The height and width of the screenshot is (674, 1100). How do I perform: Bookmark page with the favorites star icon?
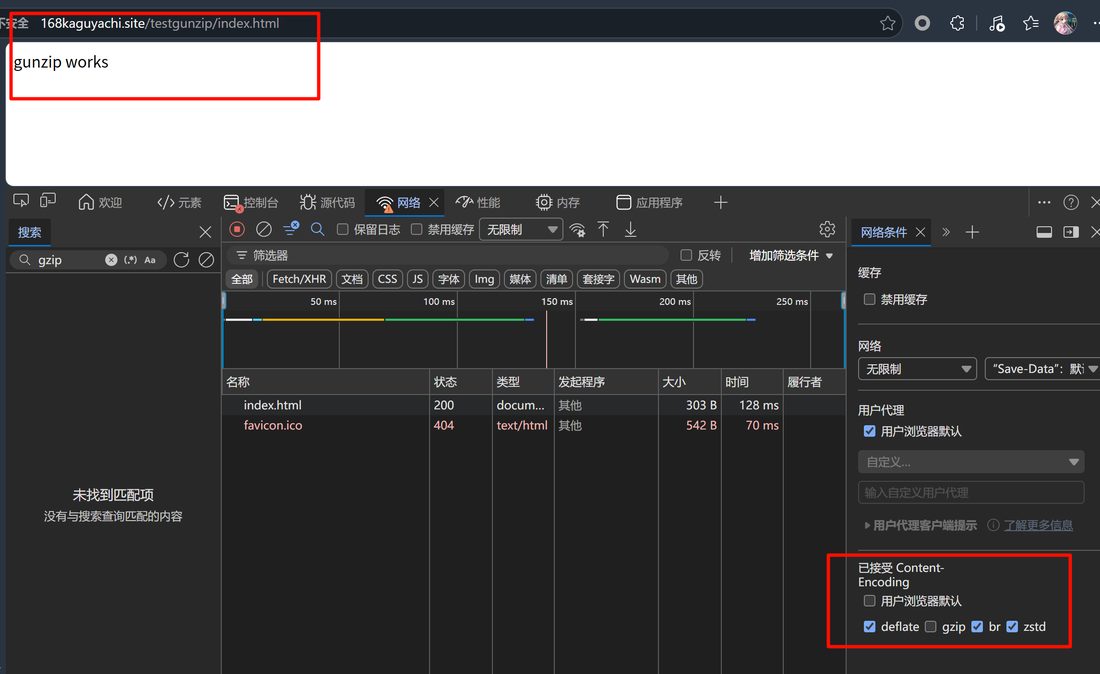(887, 23)
